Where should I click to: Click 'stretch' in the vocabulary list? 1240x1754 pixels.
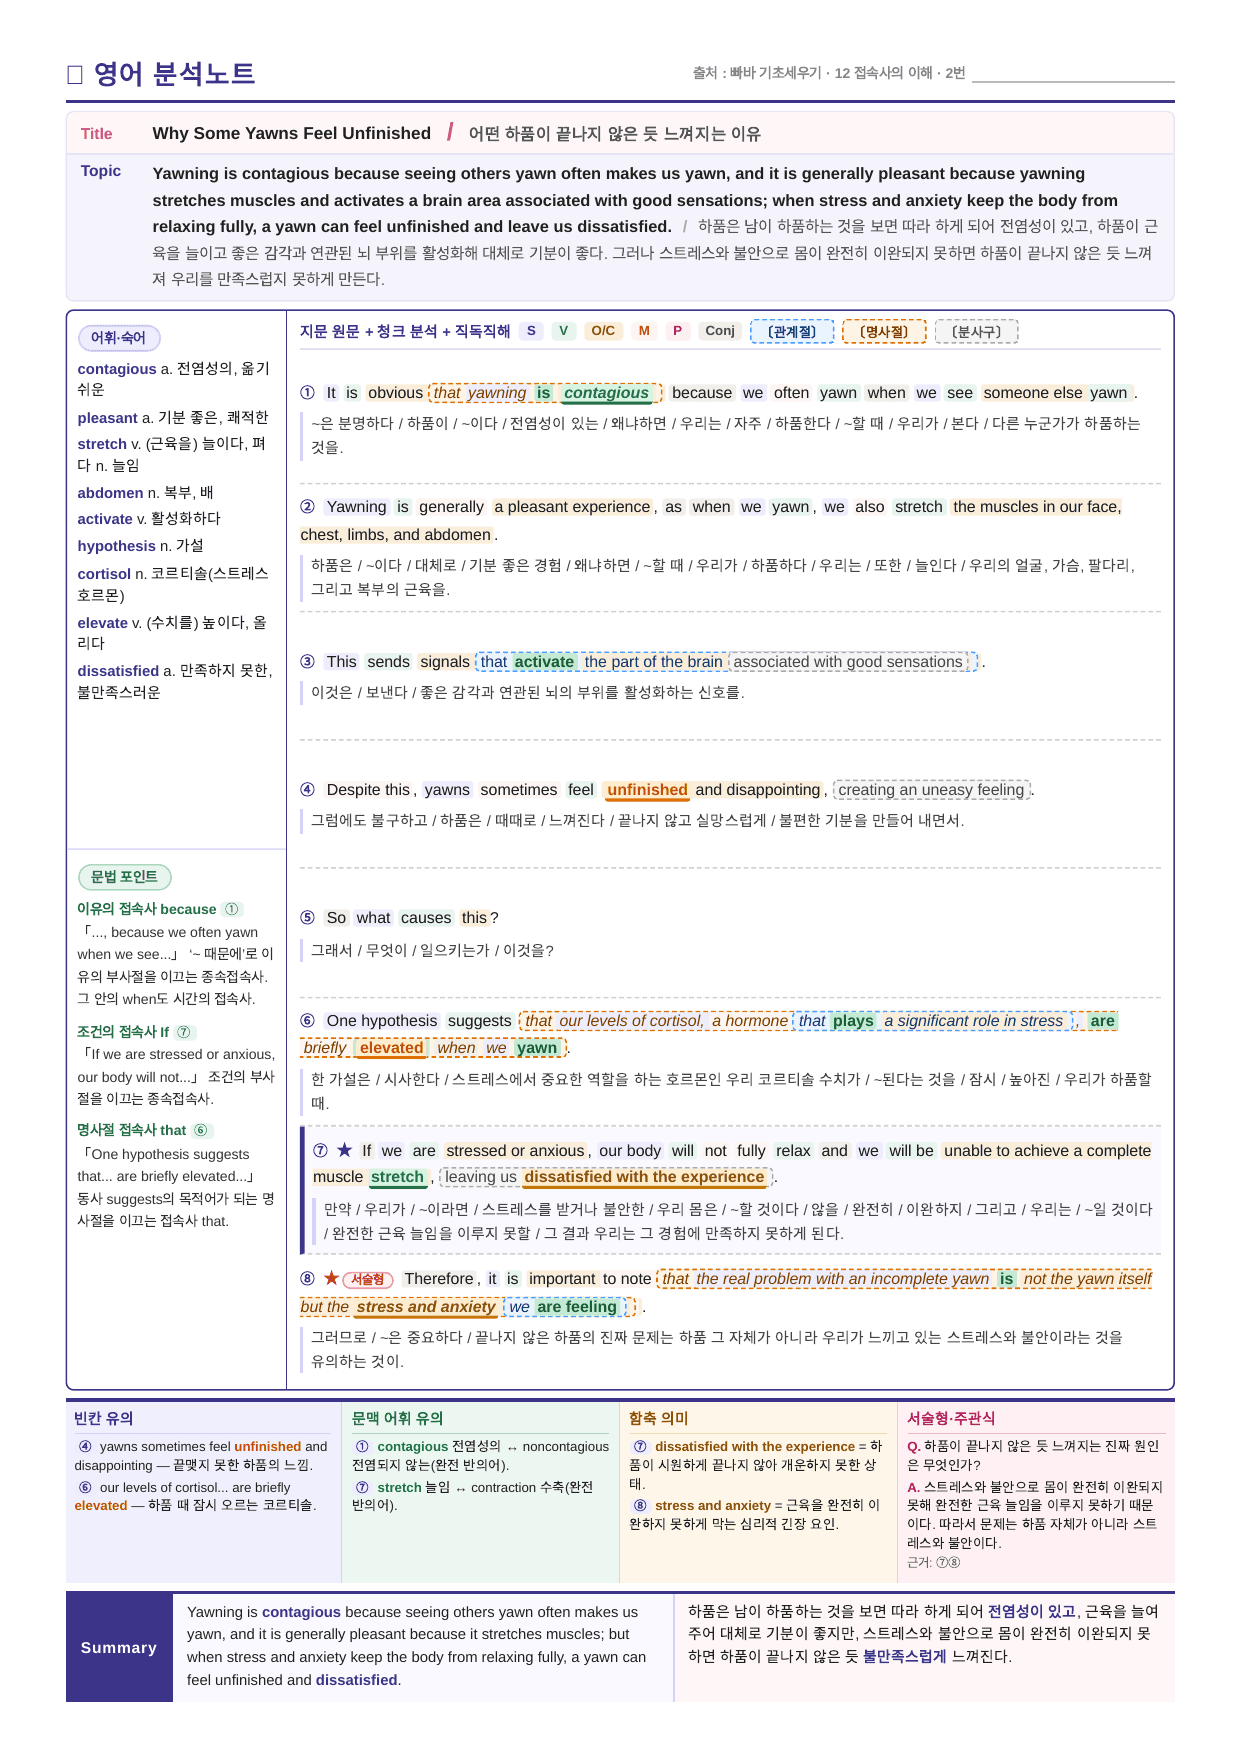tap(102, 444)
